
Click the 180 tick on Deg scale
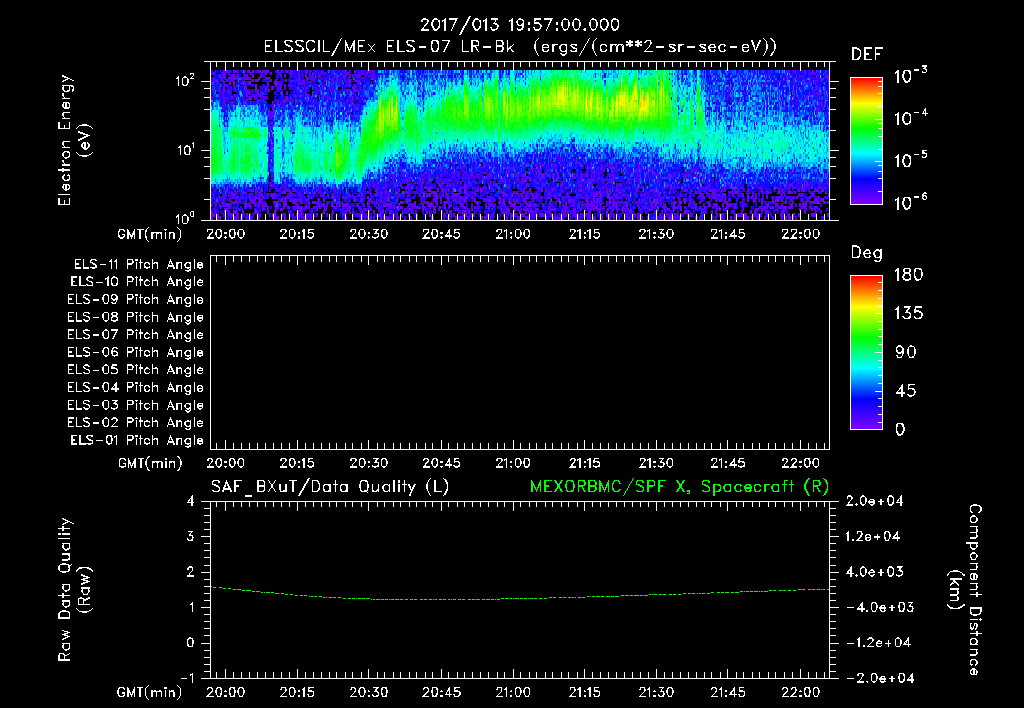click(x=908, y=274)
